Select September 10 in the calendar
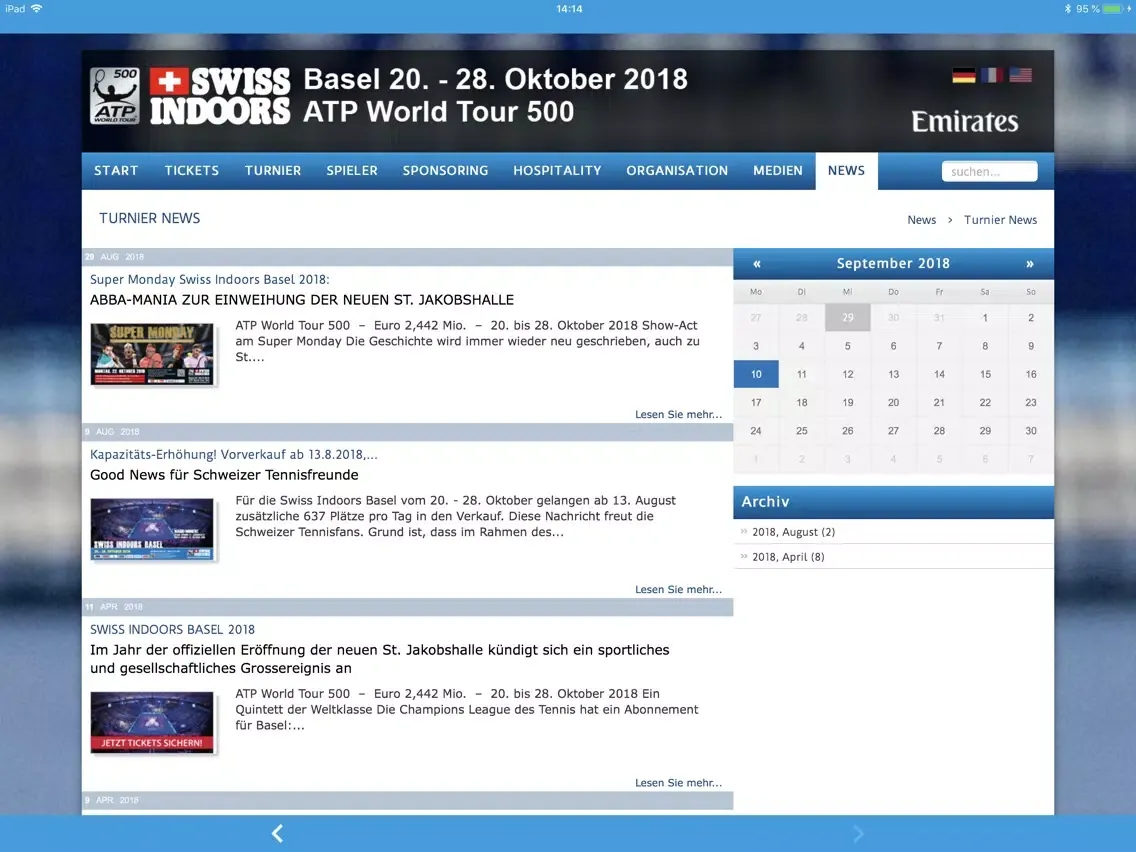Image resolution: width=1136 pixels, height=852 pixels. (x=756, y=374)
